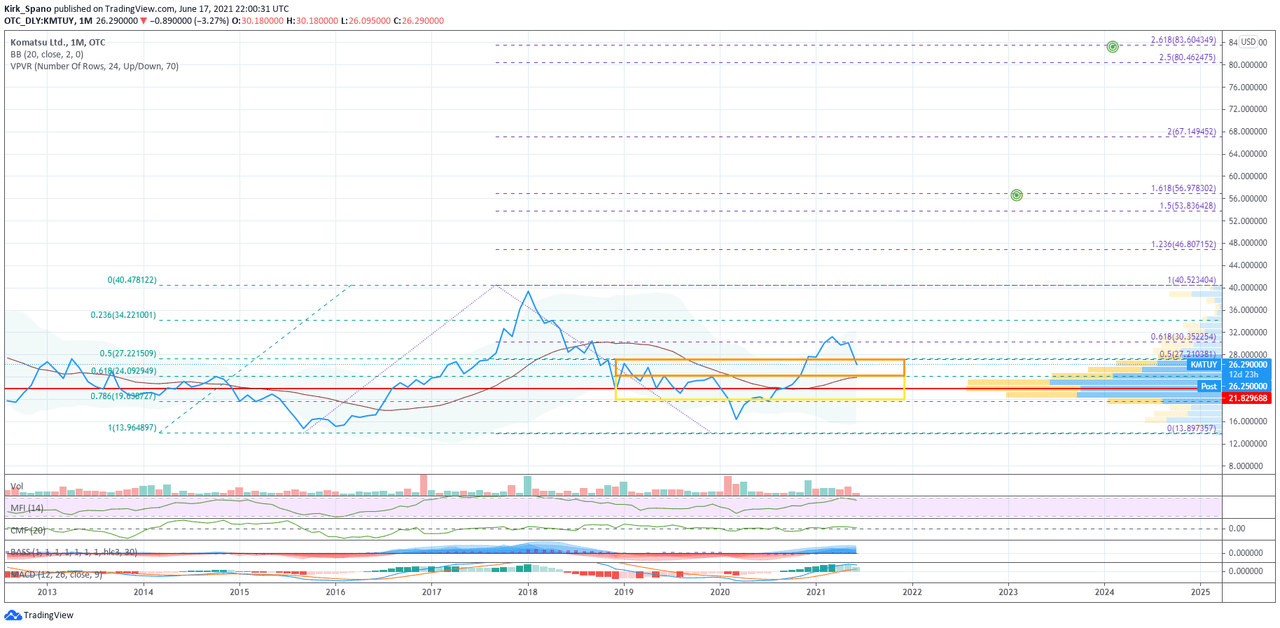Screen dimensions: 1280x628
Task: Select the MACD (12, 26, close, 9) label
Action: pos(58,574)
